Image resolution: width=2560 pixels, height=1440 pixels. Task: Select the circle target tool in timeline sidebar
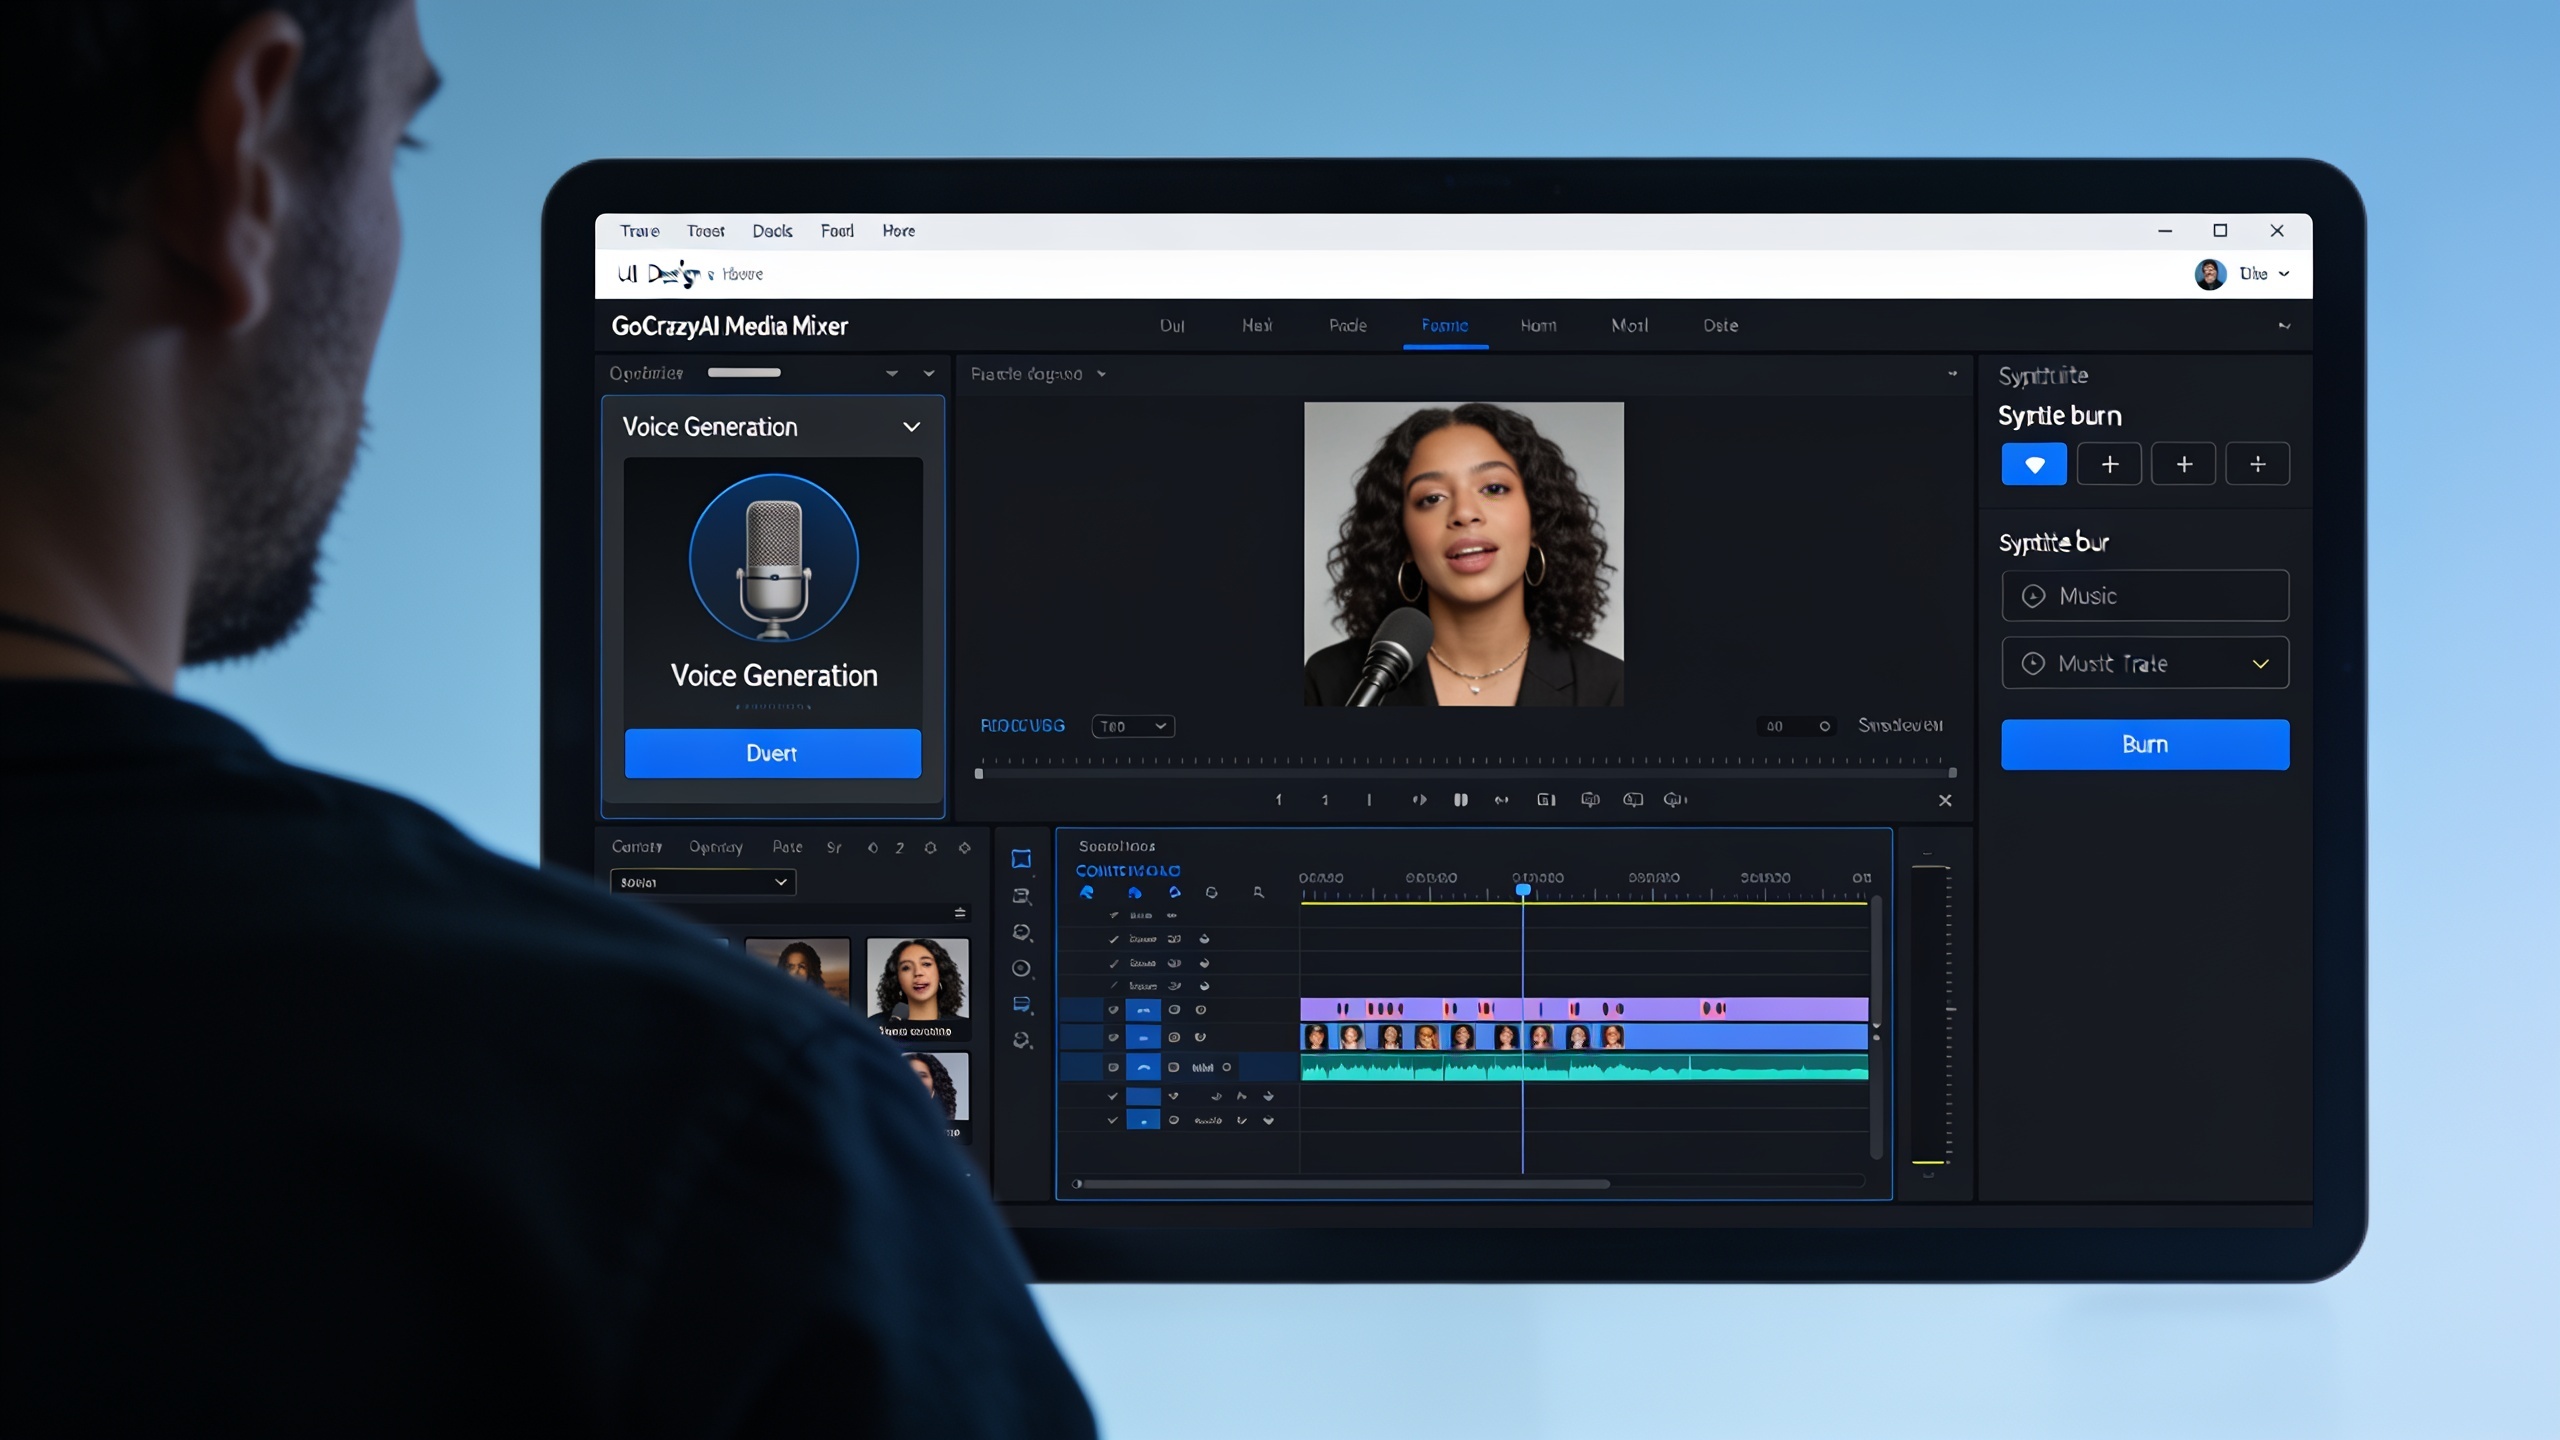(1021, 968)
